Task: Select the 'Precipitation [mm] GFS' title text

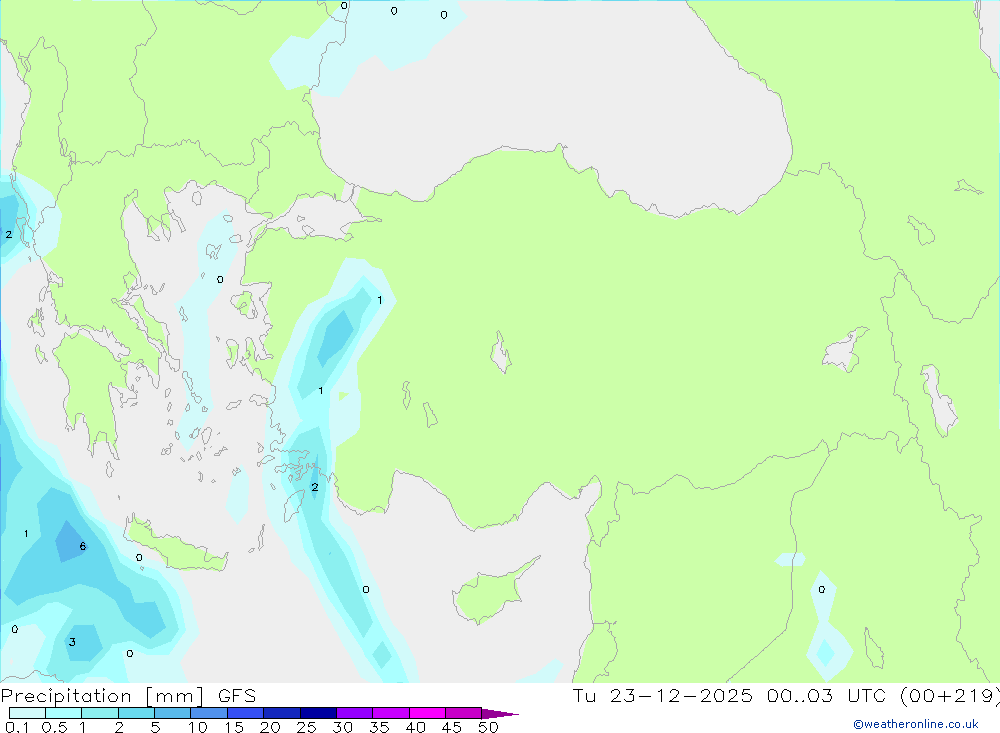Action: coord(128,695)
